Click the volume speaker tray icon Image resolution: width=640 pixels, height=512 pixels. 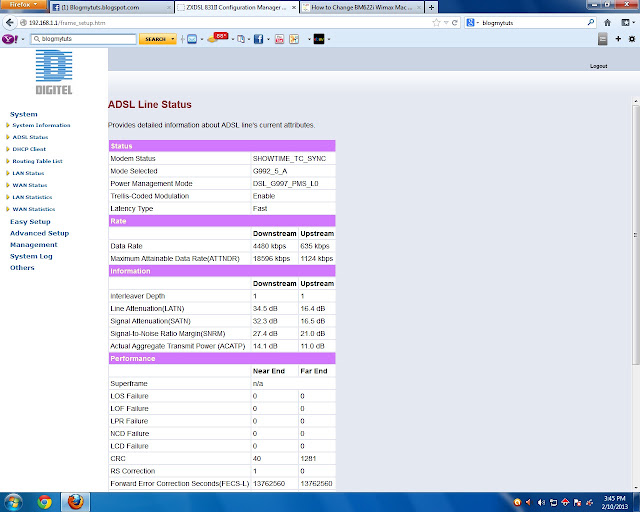point(541,502)
